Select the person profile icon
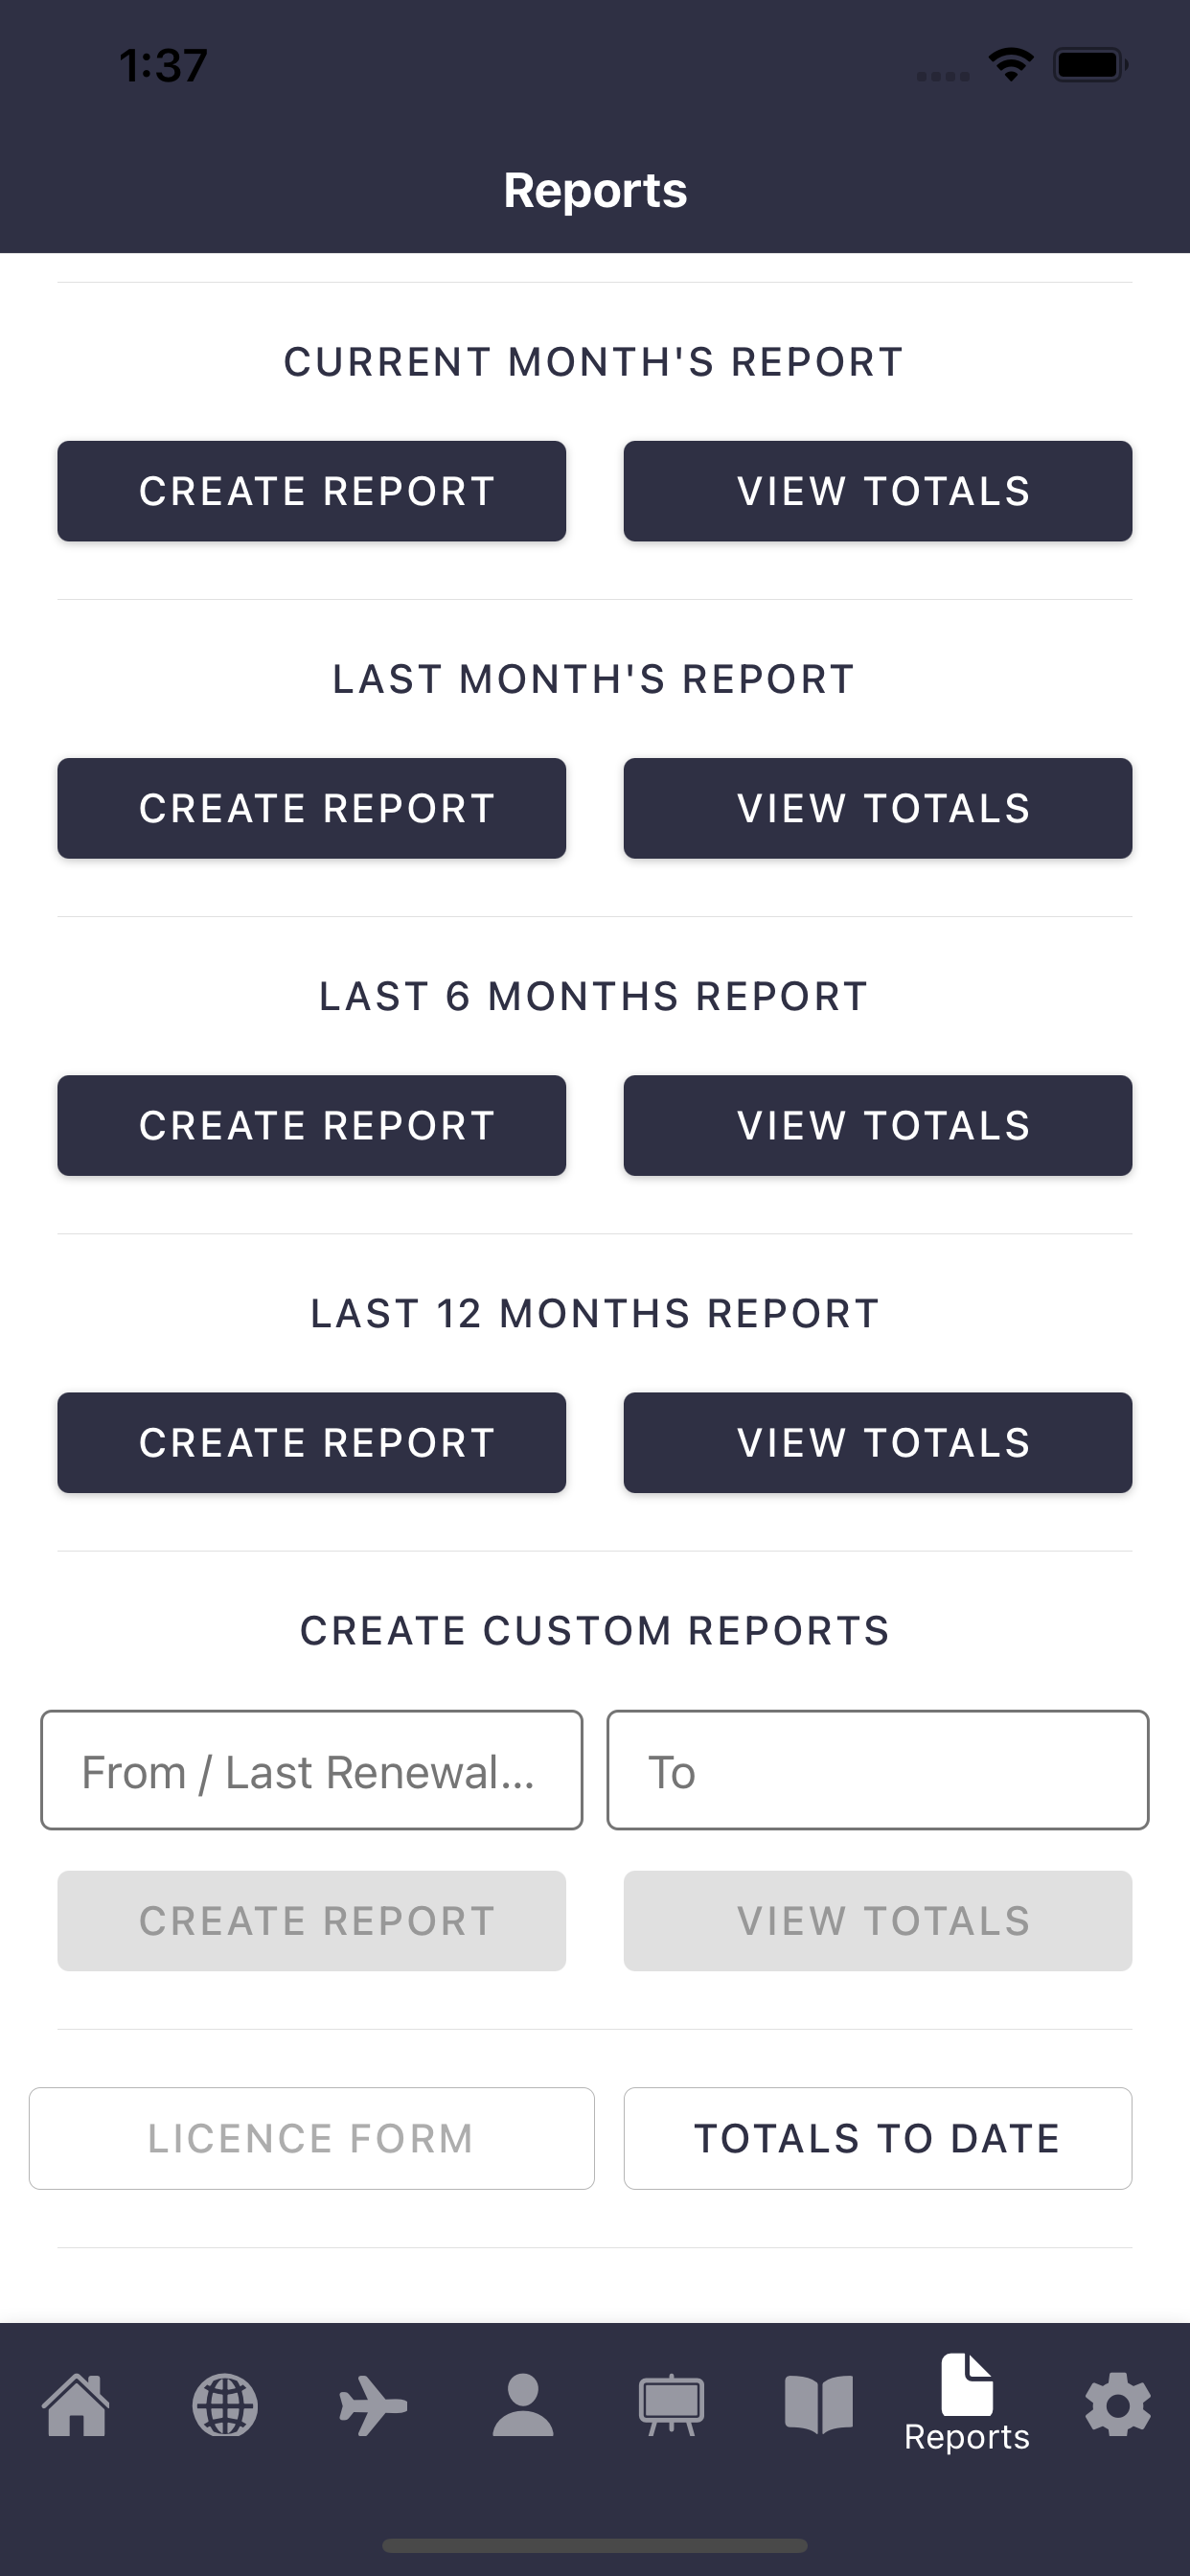 click(x=522, y=2405)
